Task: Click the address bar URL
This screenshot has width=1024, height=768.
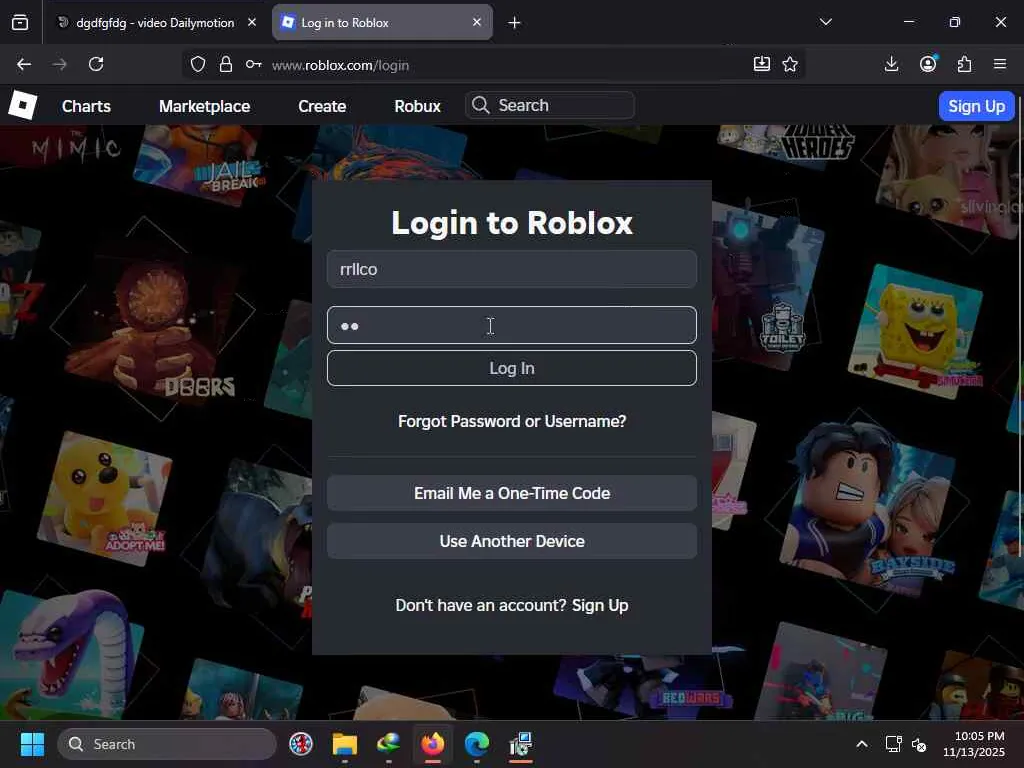Action: (340, 65)
